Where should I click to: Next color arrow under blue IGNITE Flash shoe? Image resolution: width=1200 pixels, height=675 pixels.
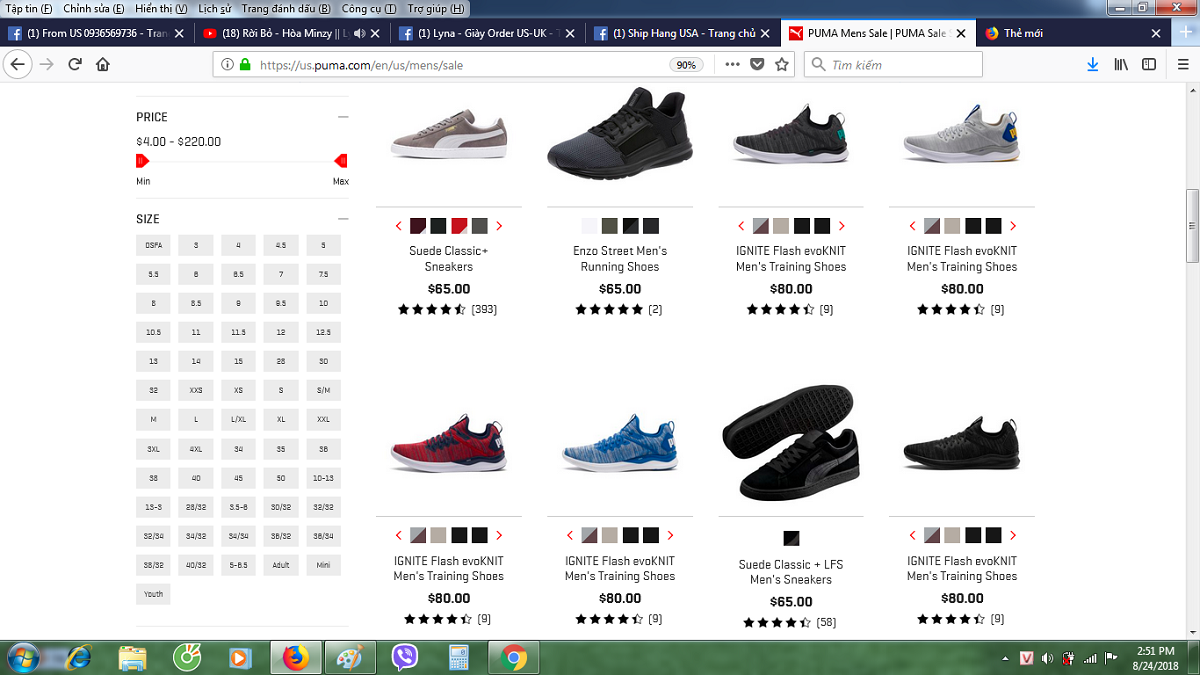click(x=670, y=535)
